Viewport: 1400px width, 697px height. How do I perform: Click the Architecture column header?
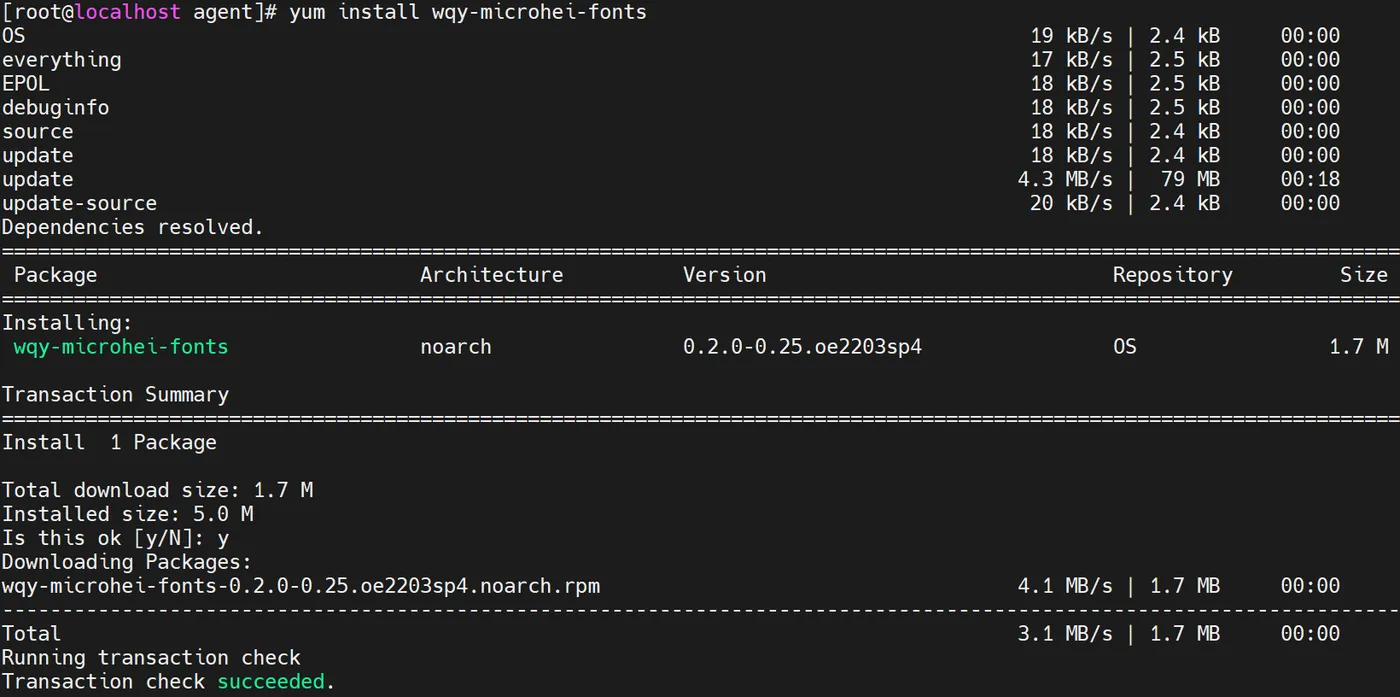pos(491,275)
